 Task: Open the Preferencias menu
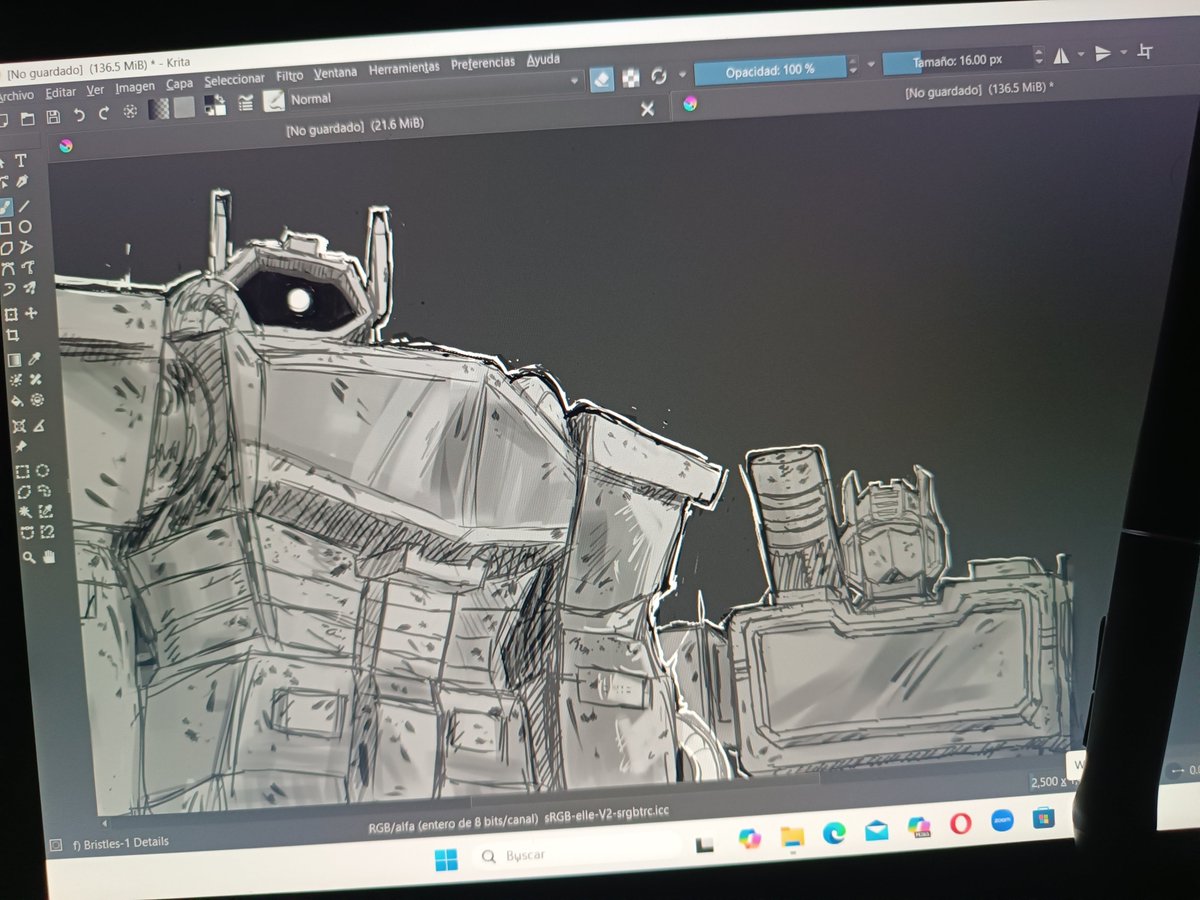click(483, 63)
